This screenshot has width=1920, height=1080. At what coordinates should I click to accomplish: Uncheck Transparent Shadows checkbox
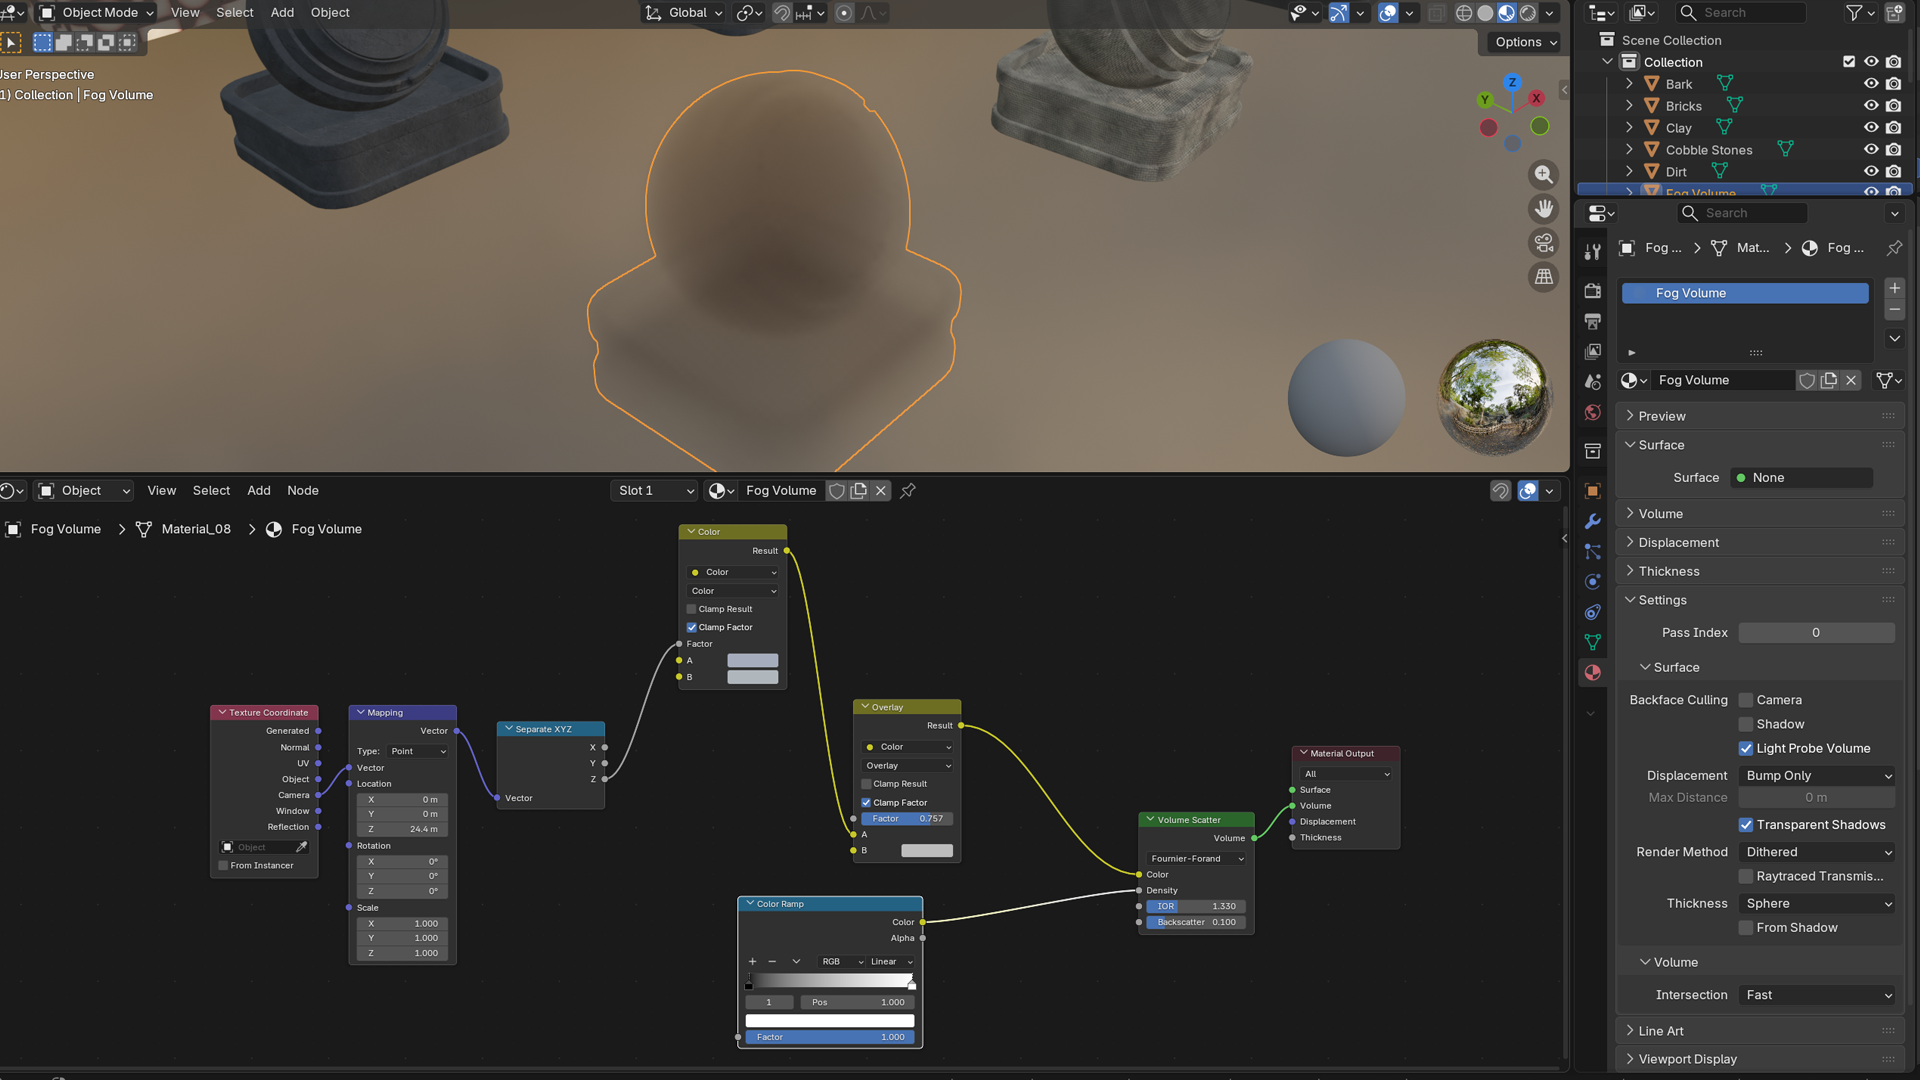[1746, 825]
